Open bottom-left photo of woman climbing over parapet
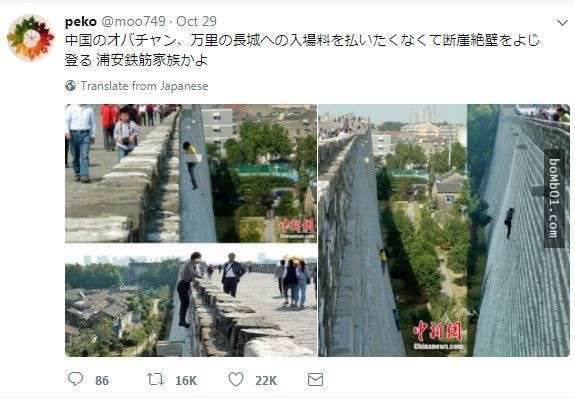 [x=191, y=301]
